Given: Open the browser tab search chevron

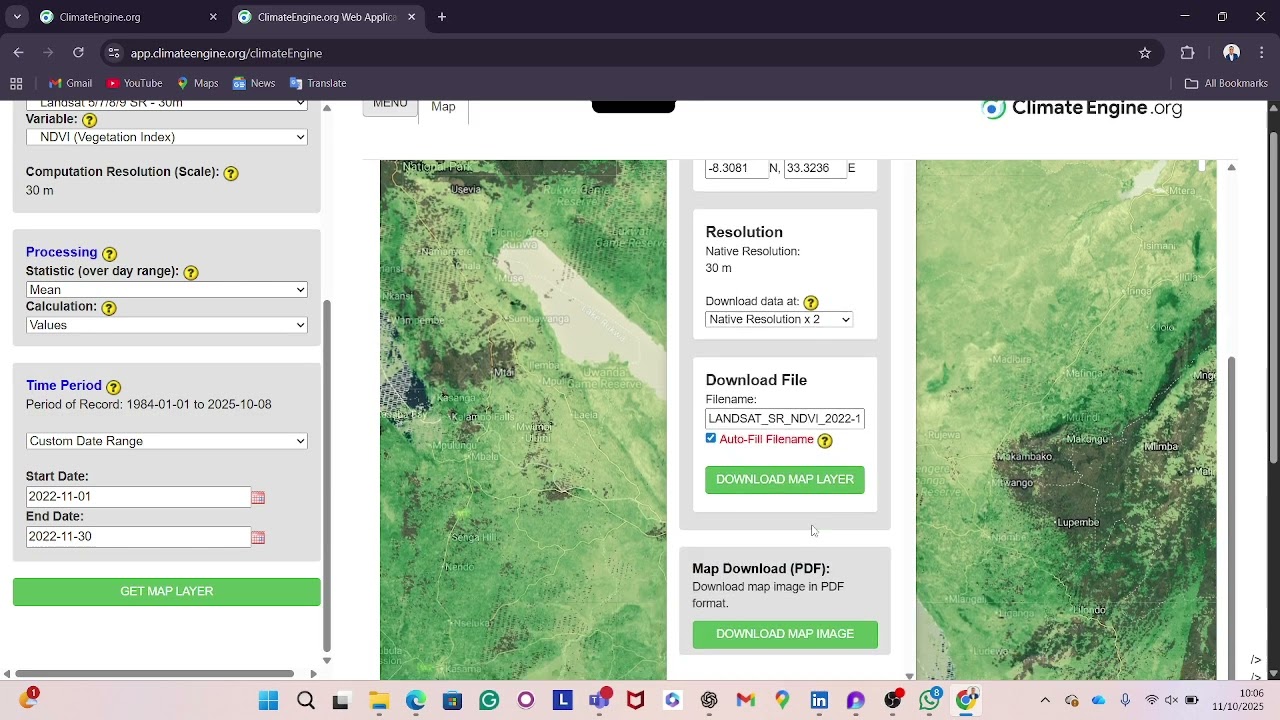Looking at the screenshot, I should pos(17,17).
